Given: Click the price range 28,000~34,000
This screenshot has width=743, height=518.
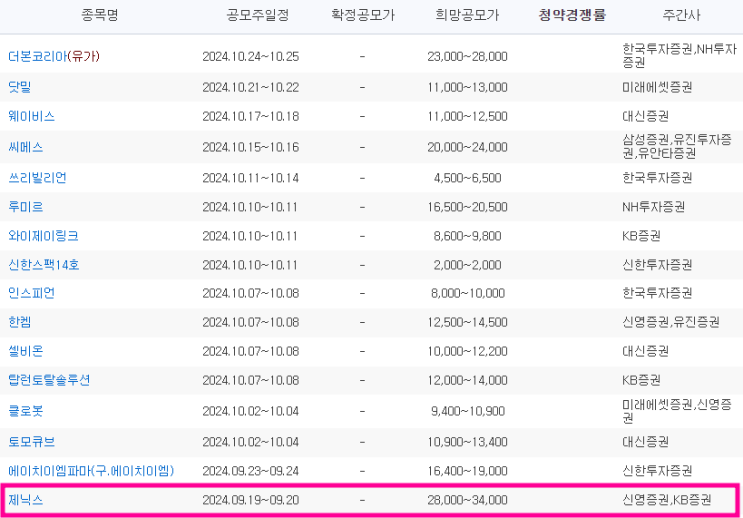Looking at the screenshot, I should click(467, 500).
